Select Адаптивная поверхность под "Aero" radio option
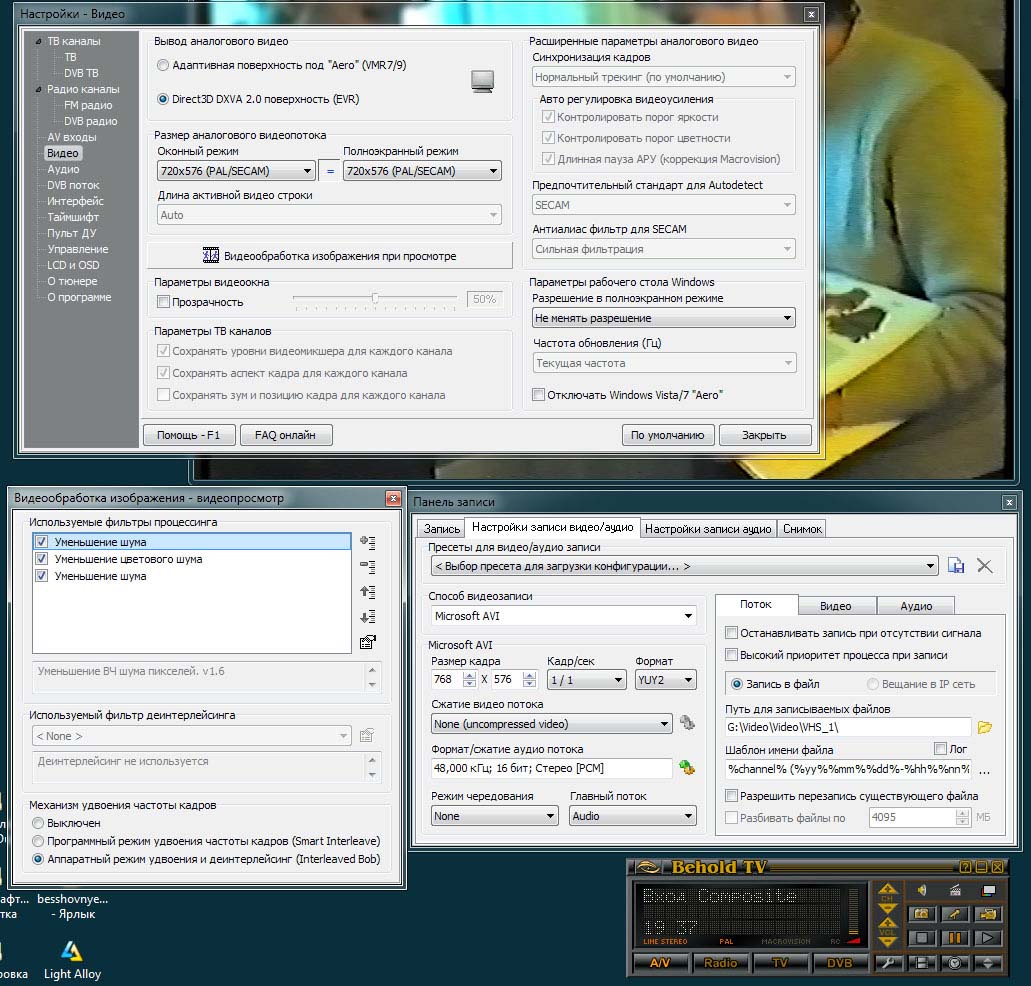Screen dimensions: 1031x986 [x=164, y=66]
